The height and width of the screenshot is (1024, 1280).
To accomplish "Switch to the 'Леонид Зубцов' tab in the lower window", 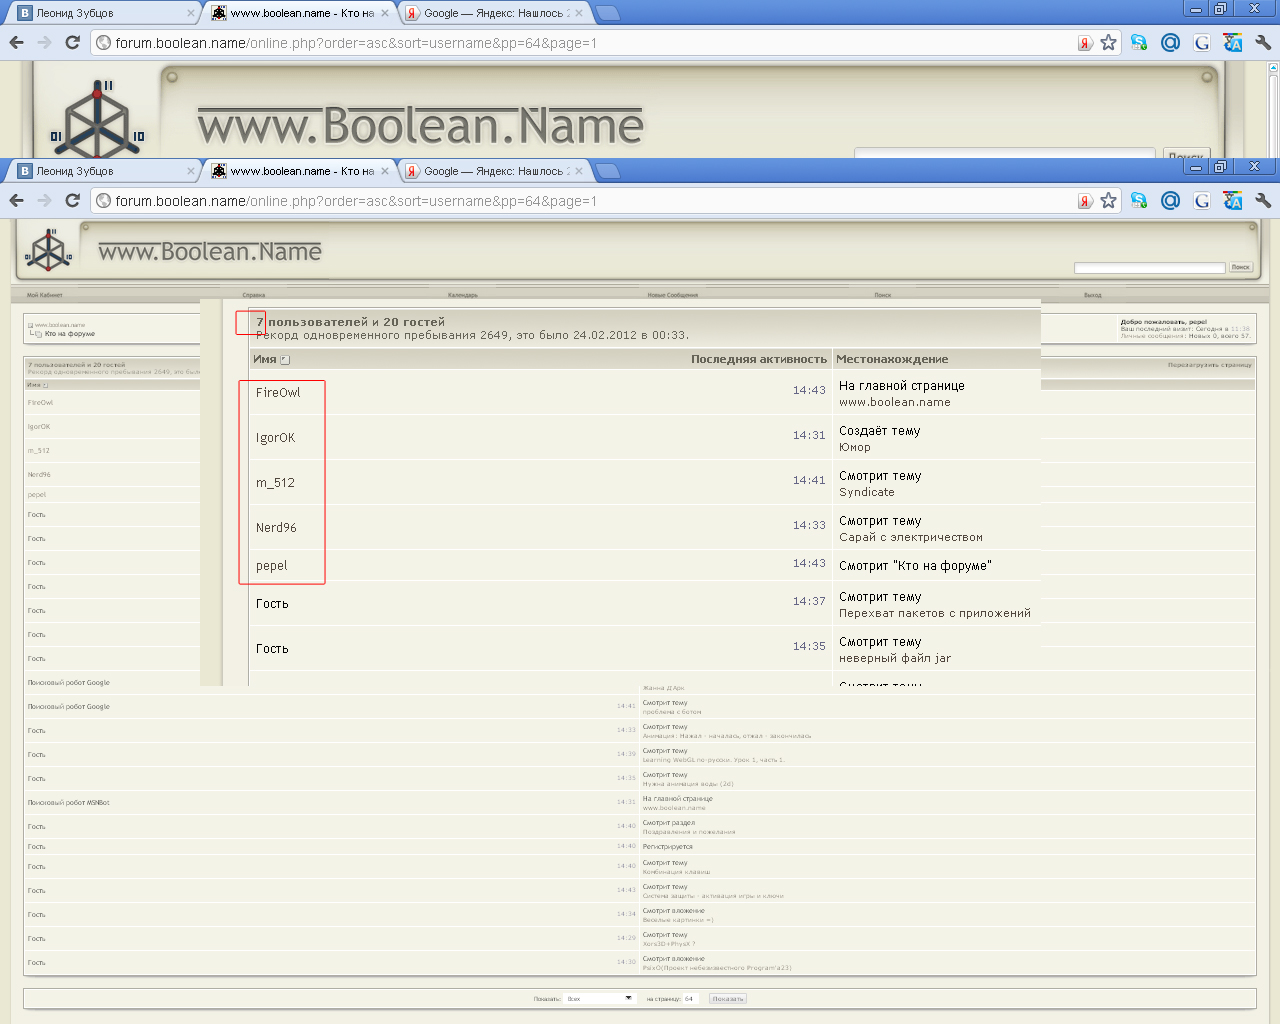I will point(100,171).
